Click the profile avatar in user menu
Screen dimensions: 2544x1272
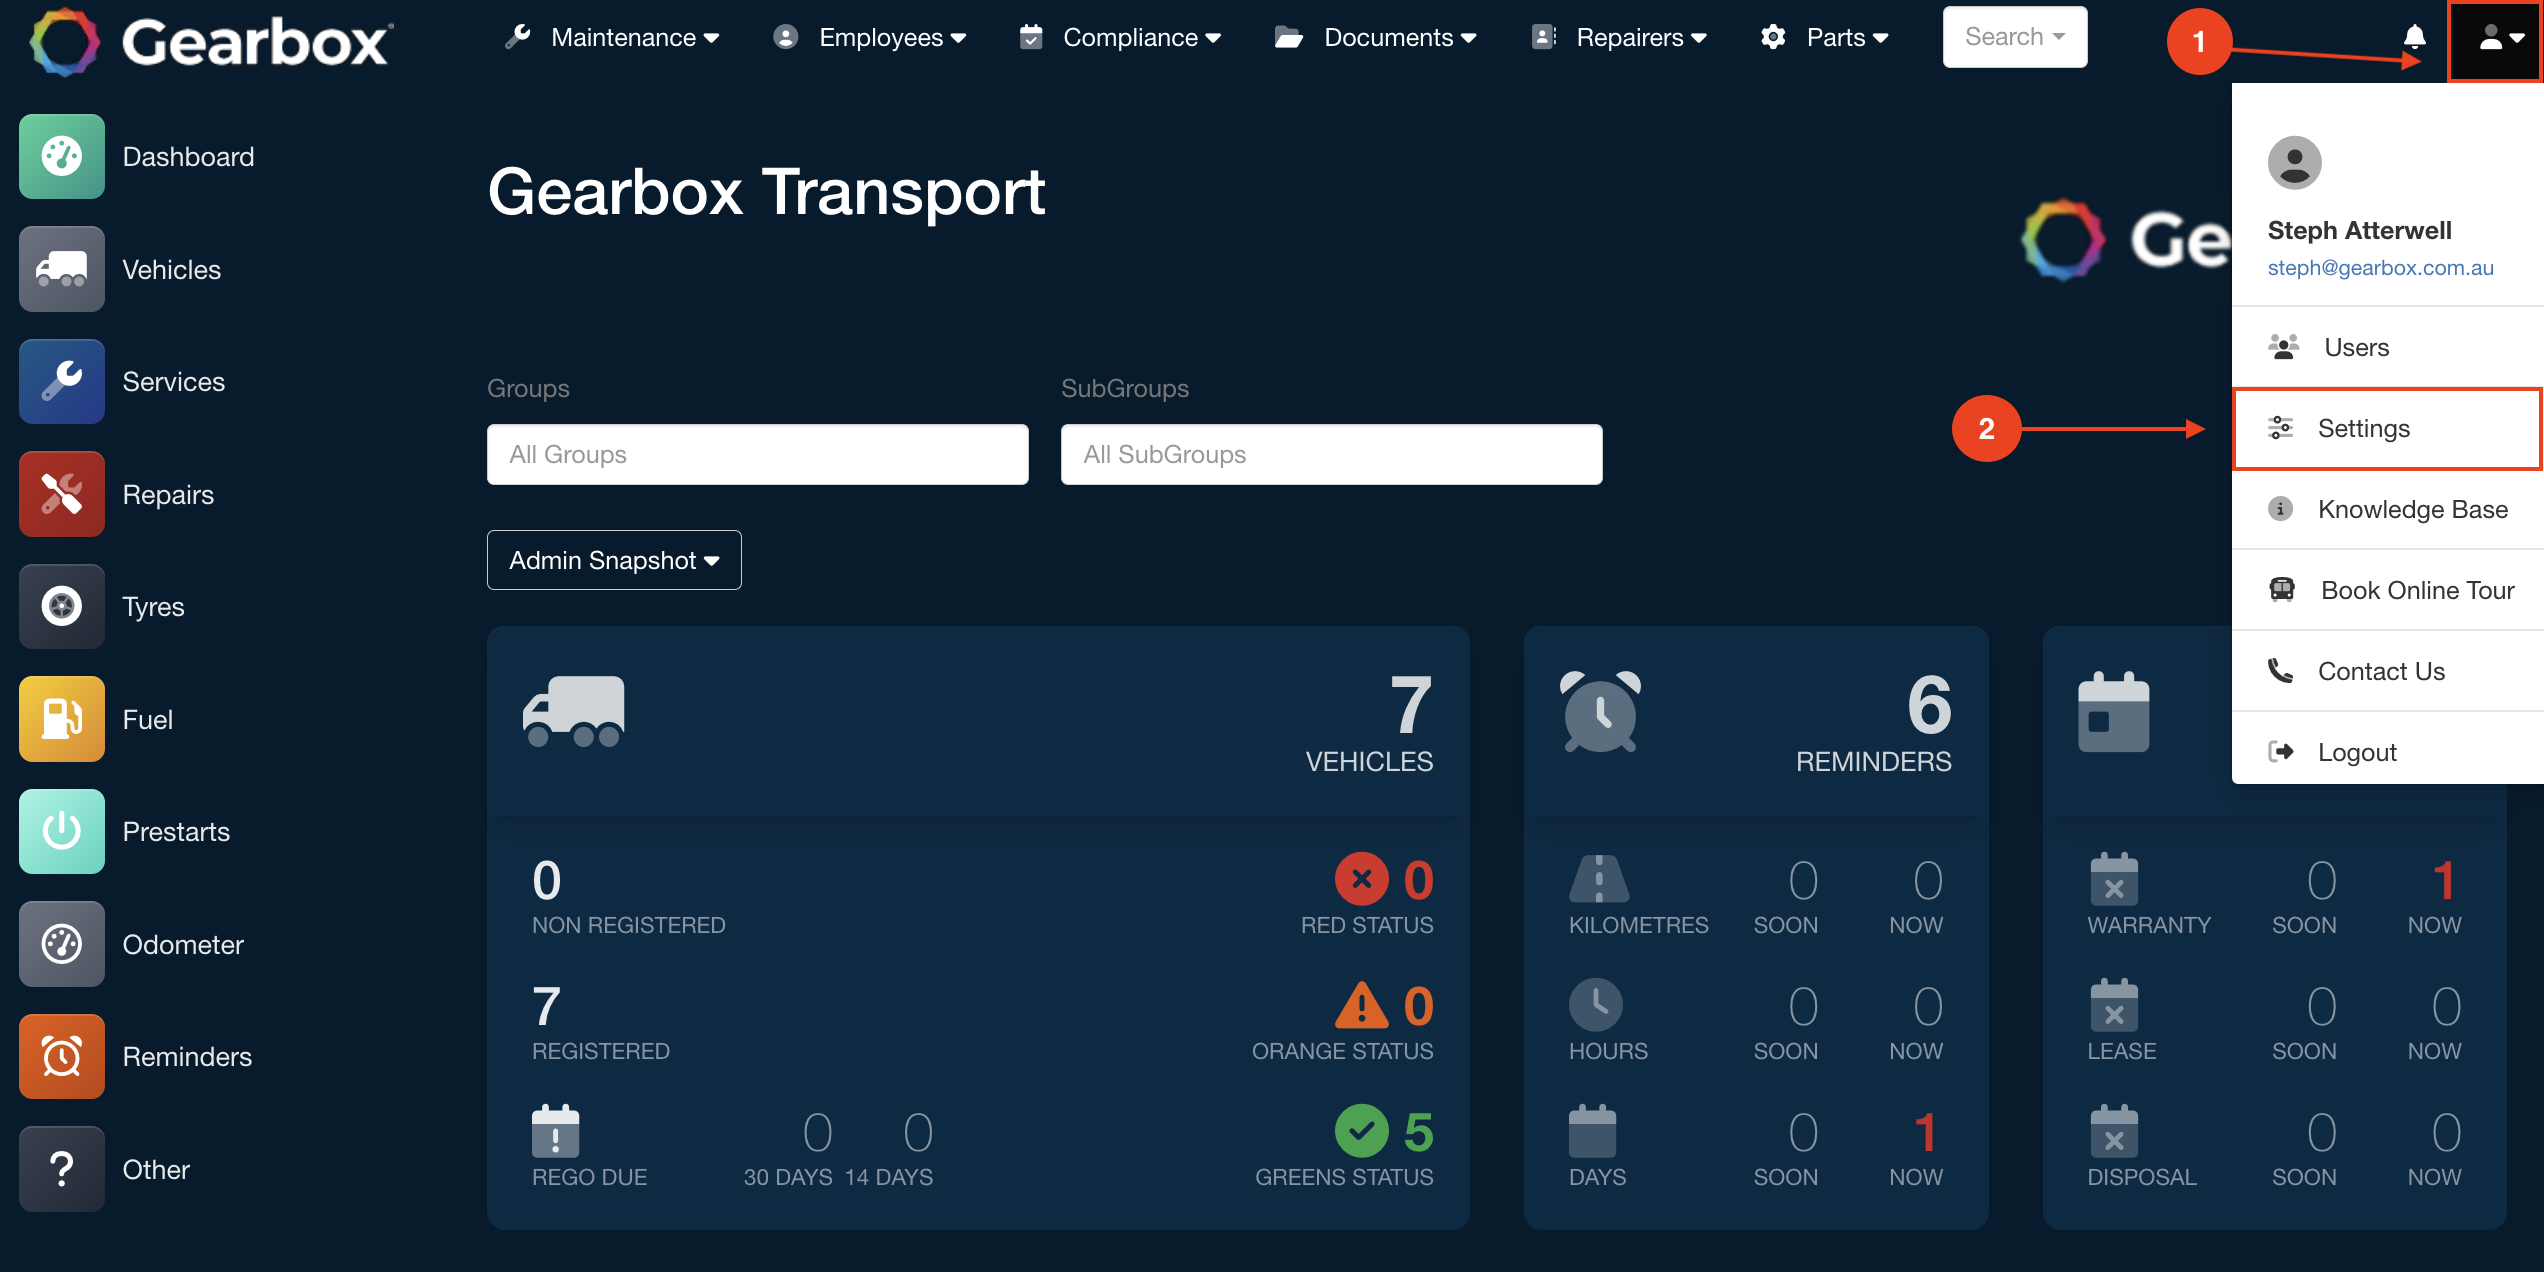2294,163
